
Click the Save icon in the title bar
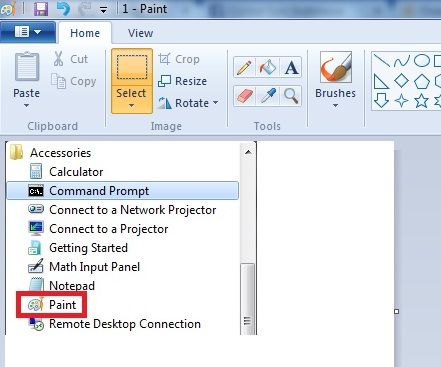click(41, 9)
